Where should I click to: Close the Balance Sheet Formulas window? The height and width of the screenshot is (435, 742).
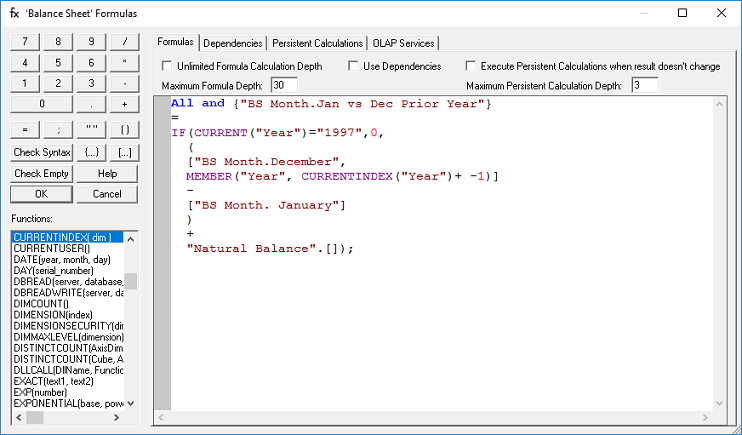click(721, 13)
